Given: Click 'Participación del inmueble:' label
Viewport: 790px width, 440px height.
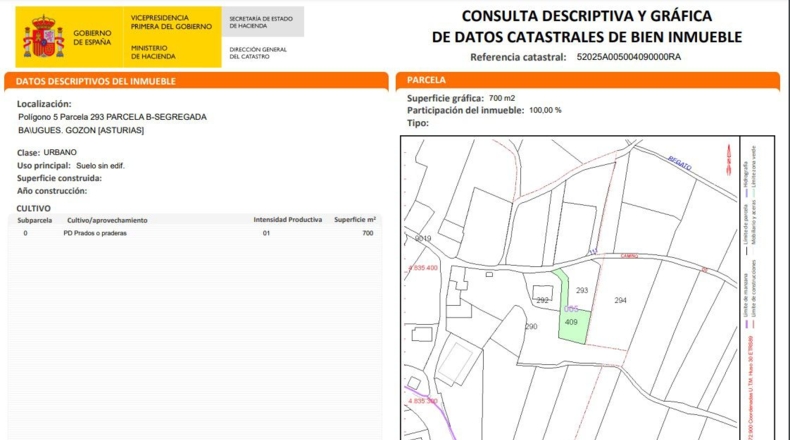Looking at the screenshot, I should (466, 110).
